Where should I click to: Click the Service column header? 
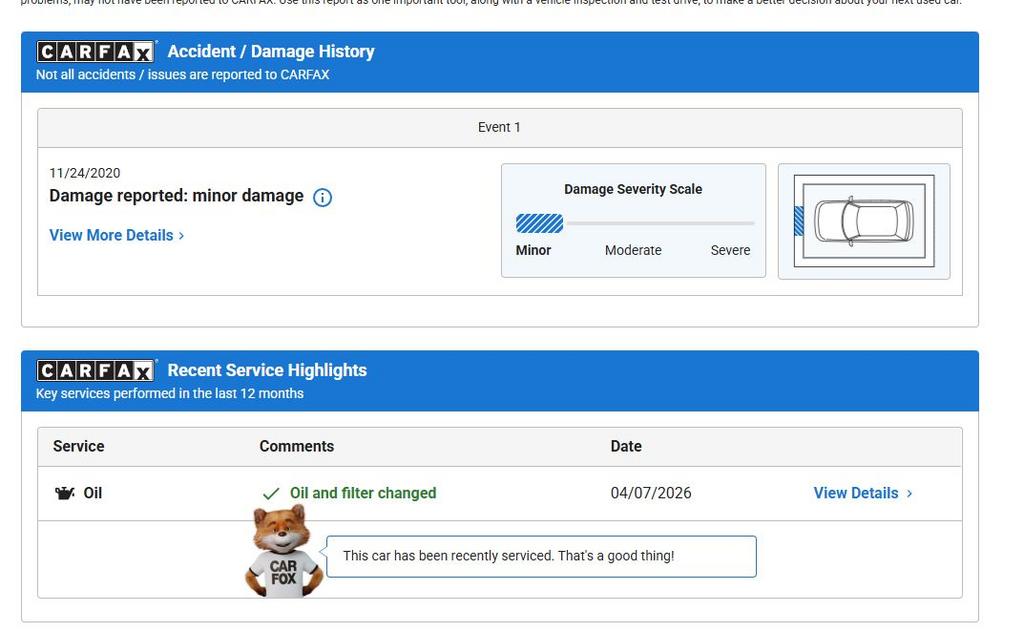[78, 446]
